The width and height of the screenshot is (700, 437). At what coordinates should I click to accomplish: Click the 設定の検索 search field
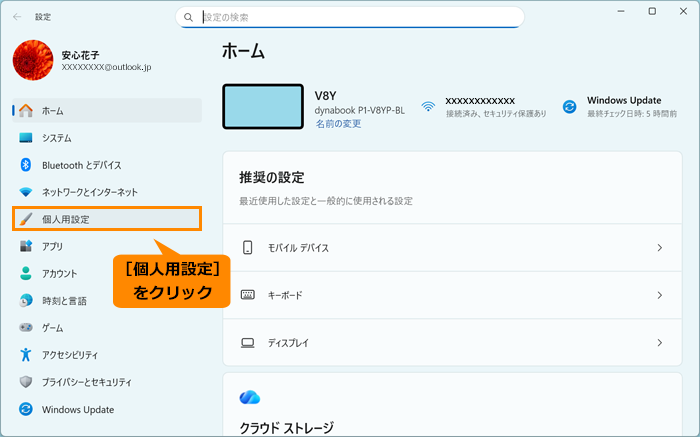tap(350, 17)
